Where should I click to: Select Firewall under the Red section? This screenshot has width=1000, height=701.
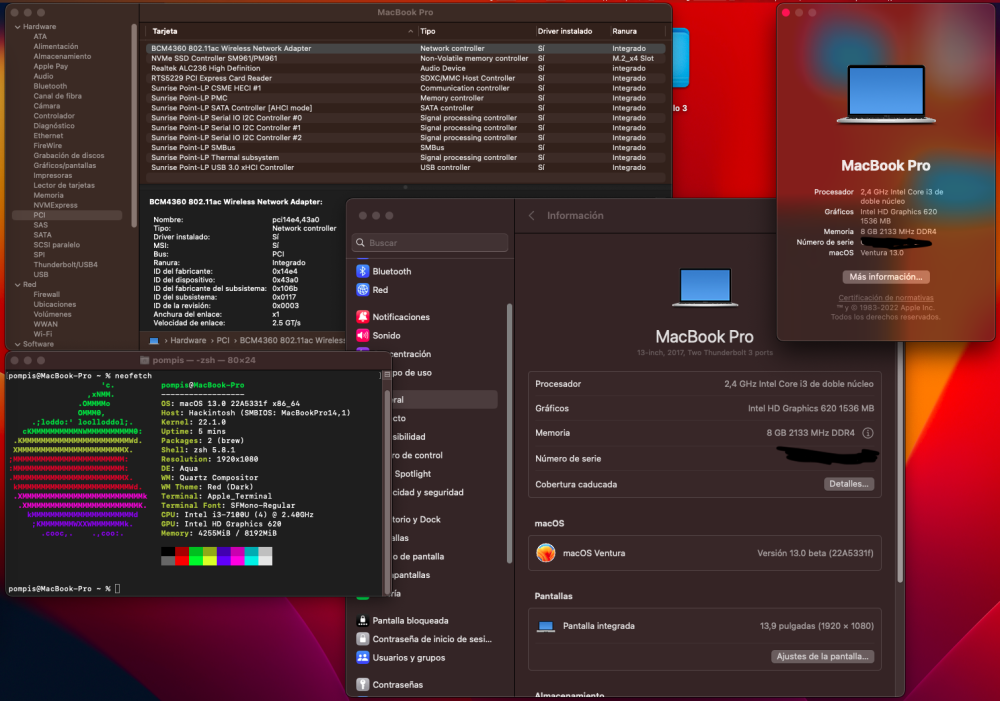pyautogui.click(x=47, y=294)
